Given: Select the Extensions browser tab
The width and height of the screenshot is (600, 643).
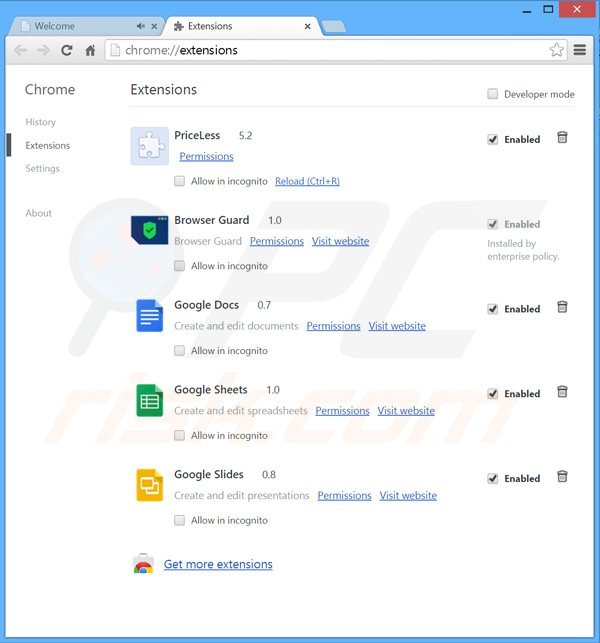Looking at the screenshot, I should point(242,26).
